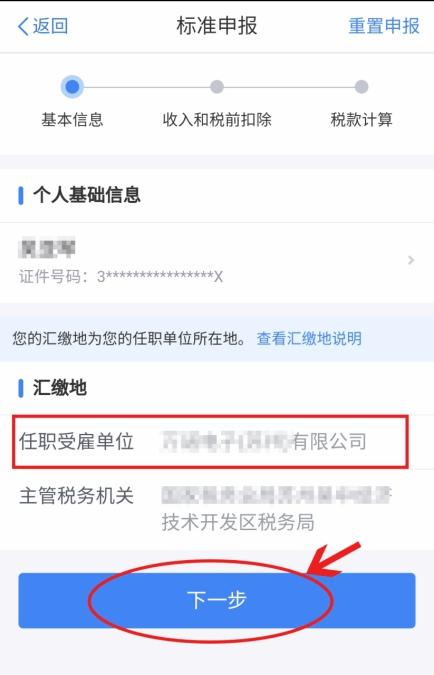
Task: Select the 基本信息 step dot
Action: point(72,87)
